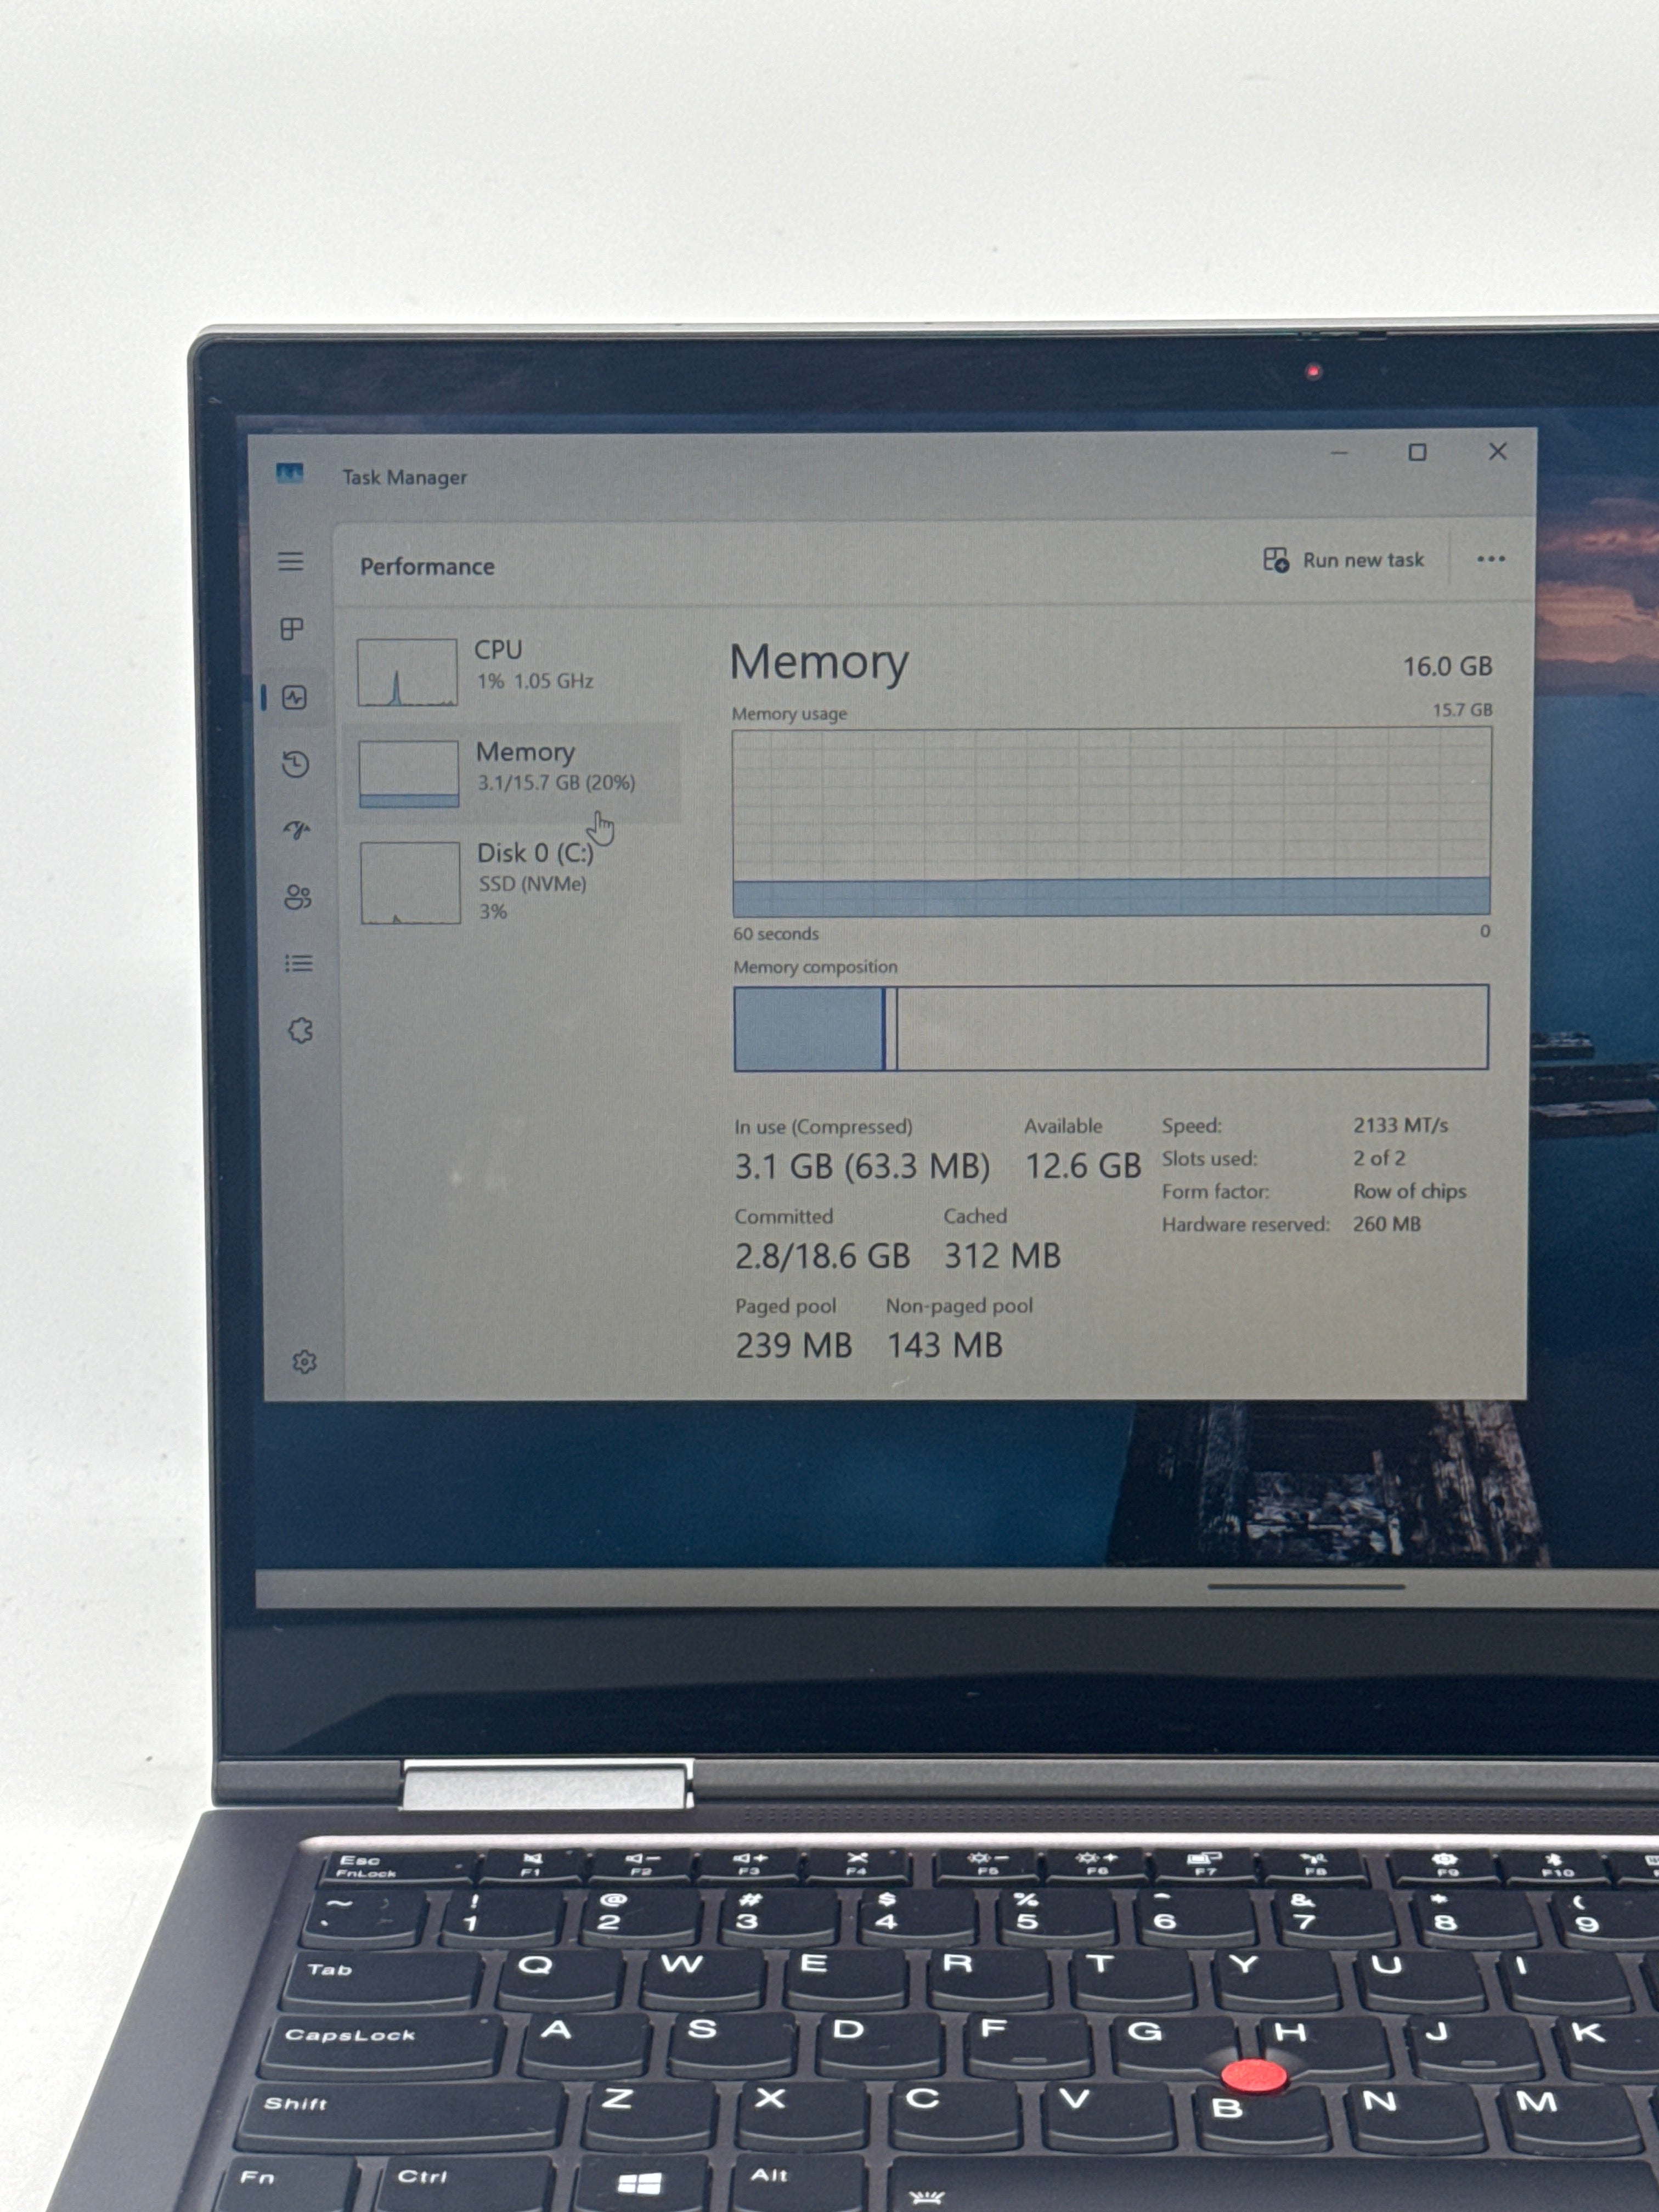This screenshot has width=1659, height=2212.
Task: Open Task Manager settings gear
Action: click(x=305, y=1361)
